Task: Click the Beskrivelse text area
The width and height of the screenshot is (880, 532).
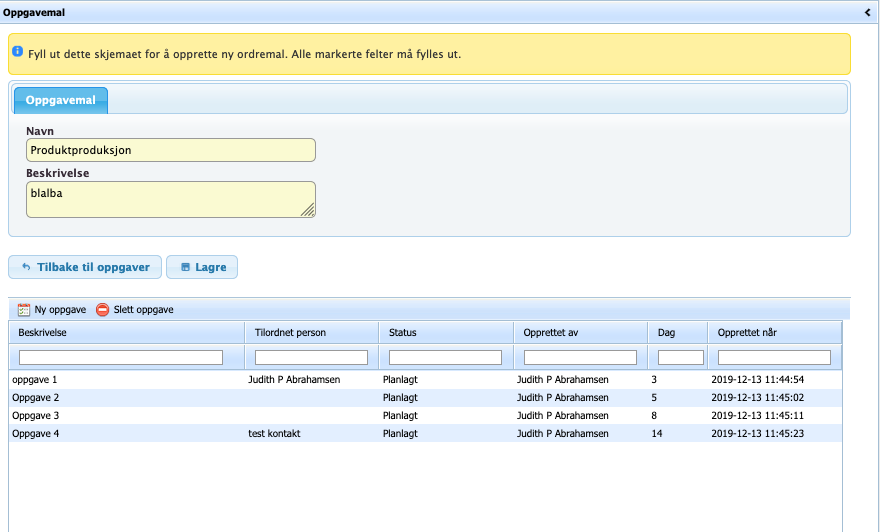Action: [165, 199]
